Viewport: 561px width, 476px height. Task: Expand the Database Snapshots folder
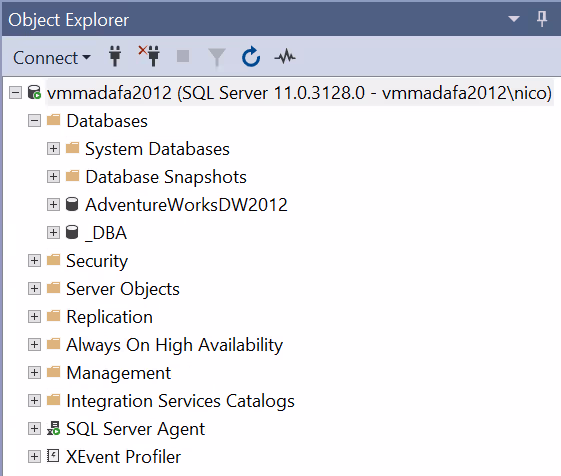53,176
